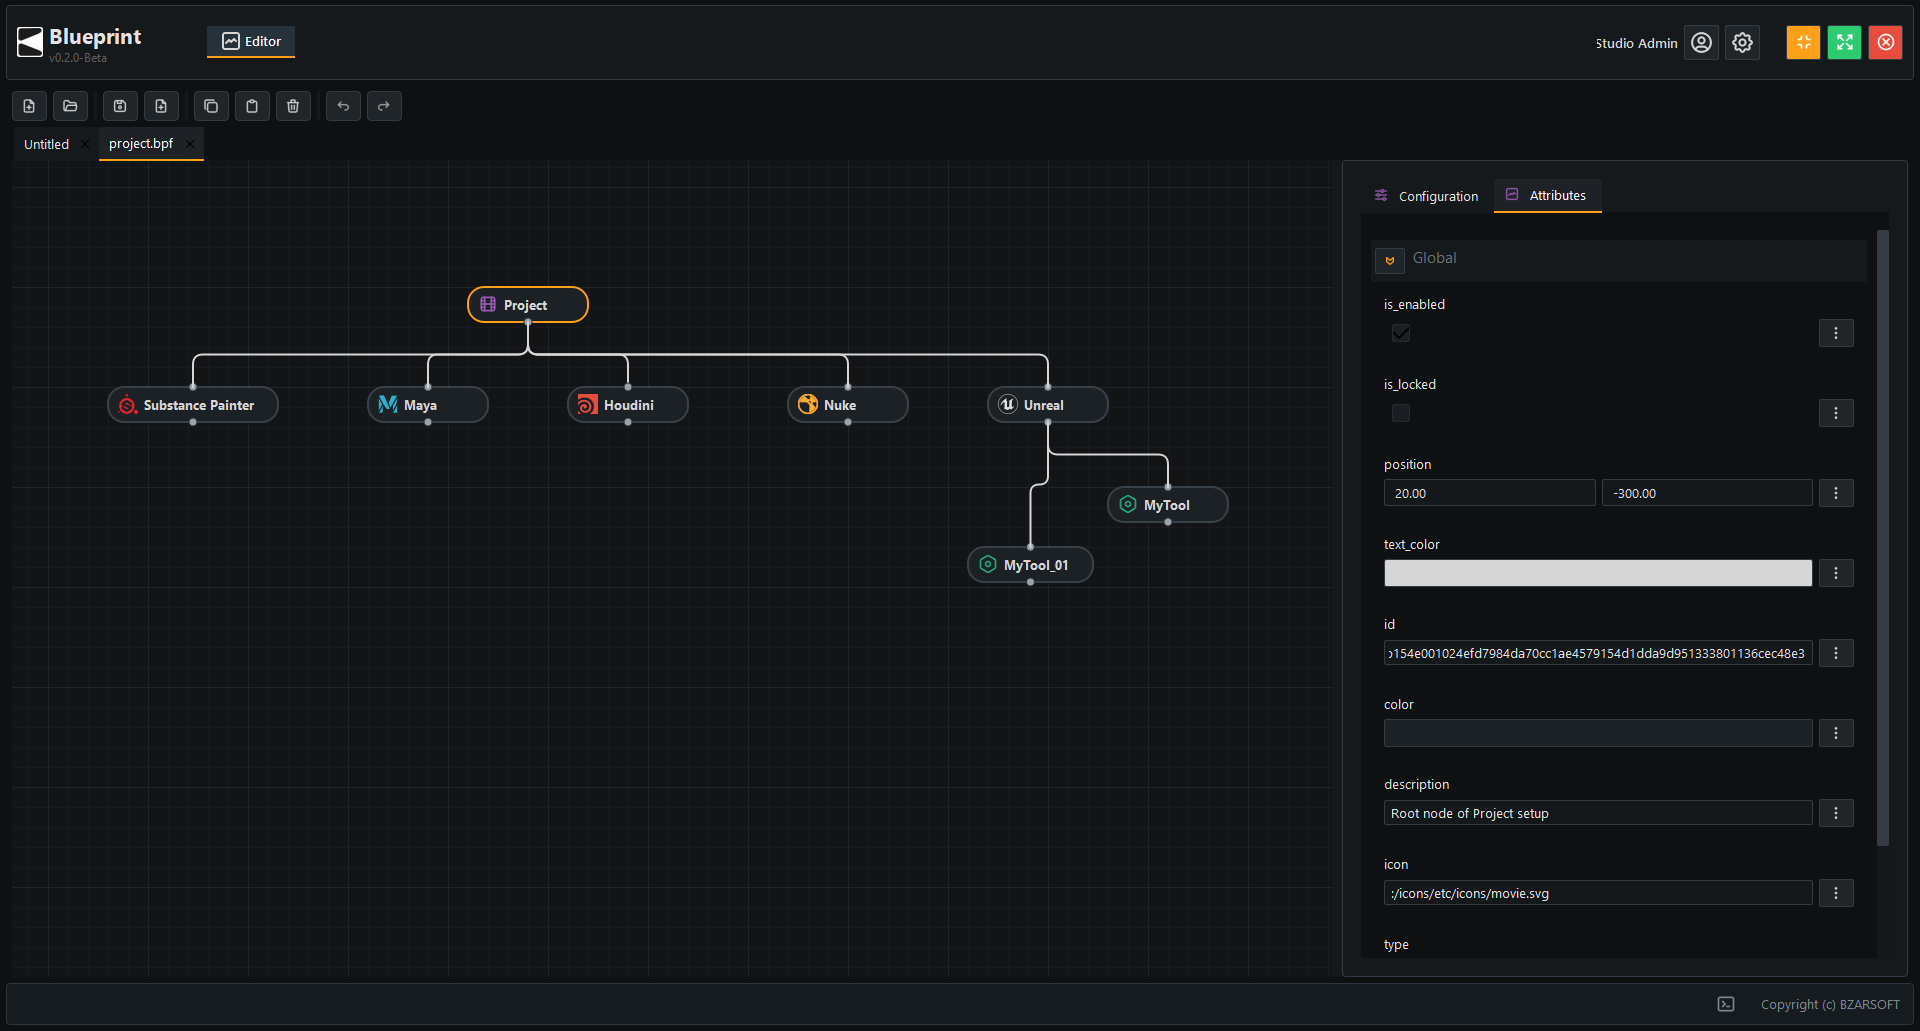
Task: Click the Attributes panel vertical scrollbar
Action: [1883, 538]
